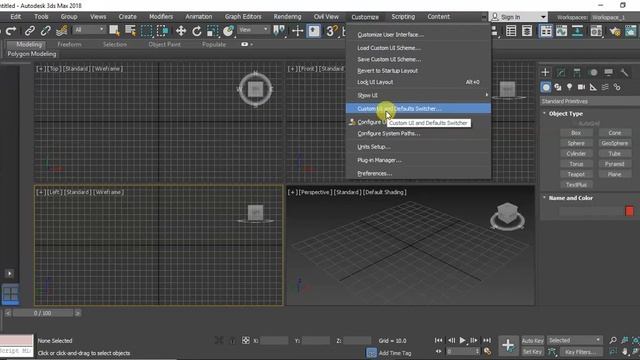
Task: Open the Schematic View icon
Action: pyautogui.click(x=578, y=31)
